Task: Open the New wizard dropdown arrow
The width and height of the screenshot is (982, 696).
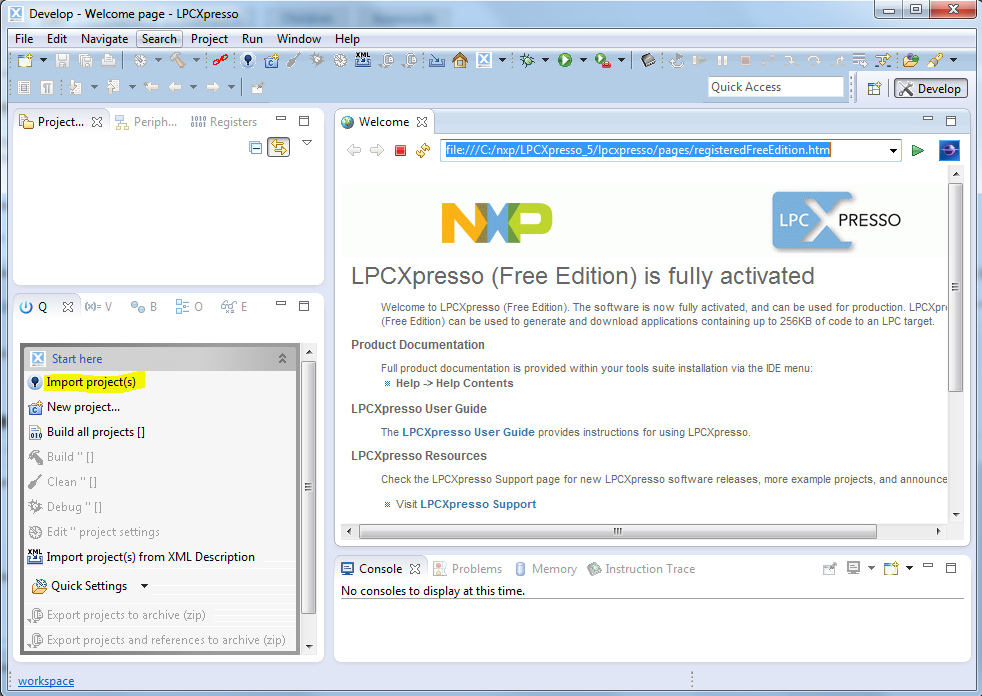Action: (43, 60)
